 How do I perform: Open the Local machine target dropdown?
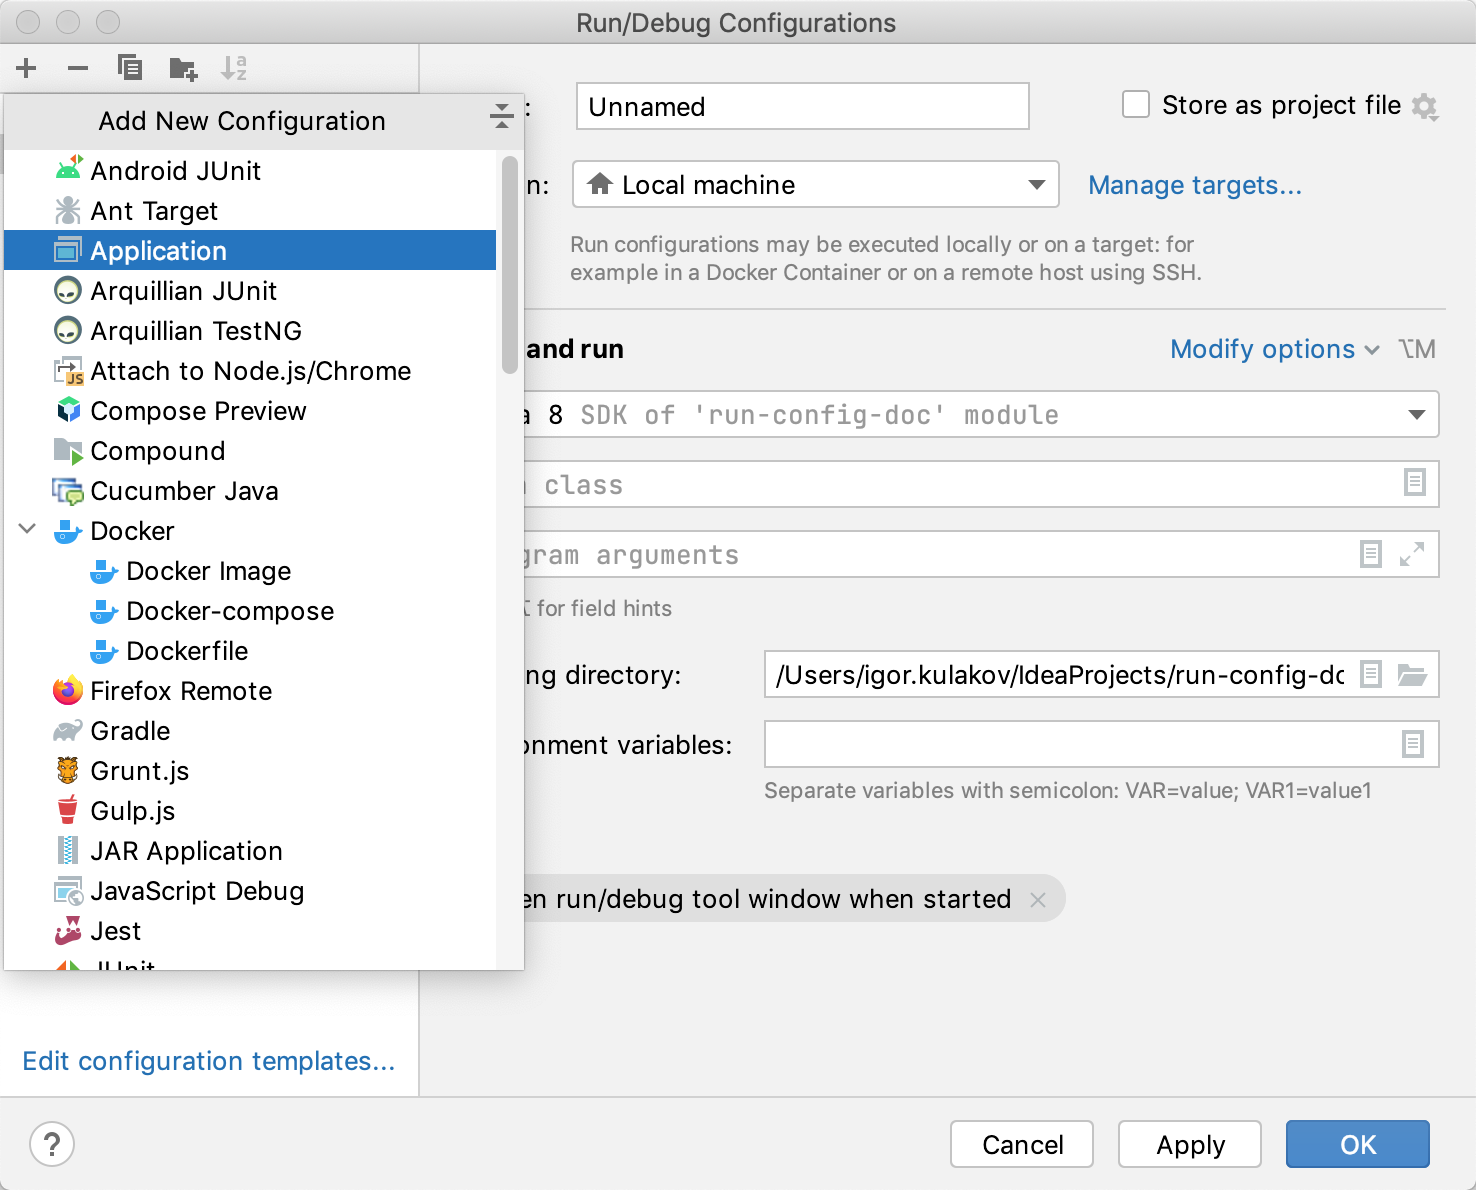(1037, 184)
